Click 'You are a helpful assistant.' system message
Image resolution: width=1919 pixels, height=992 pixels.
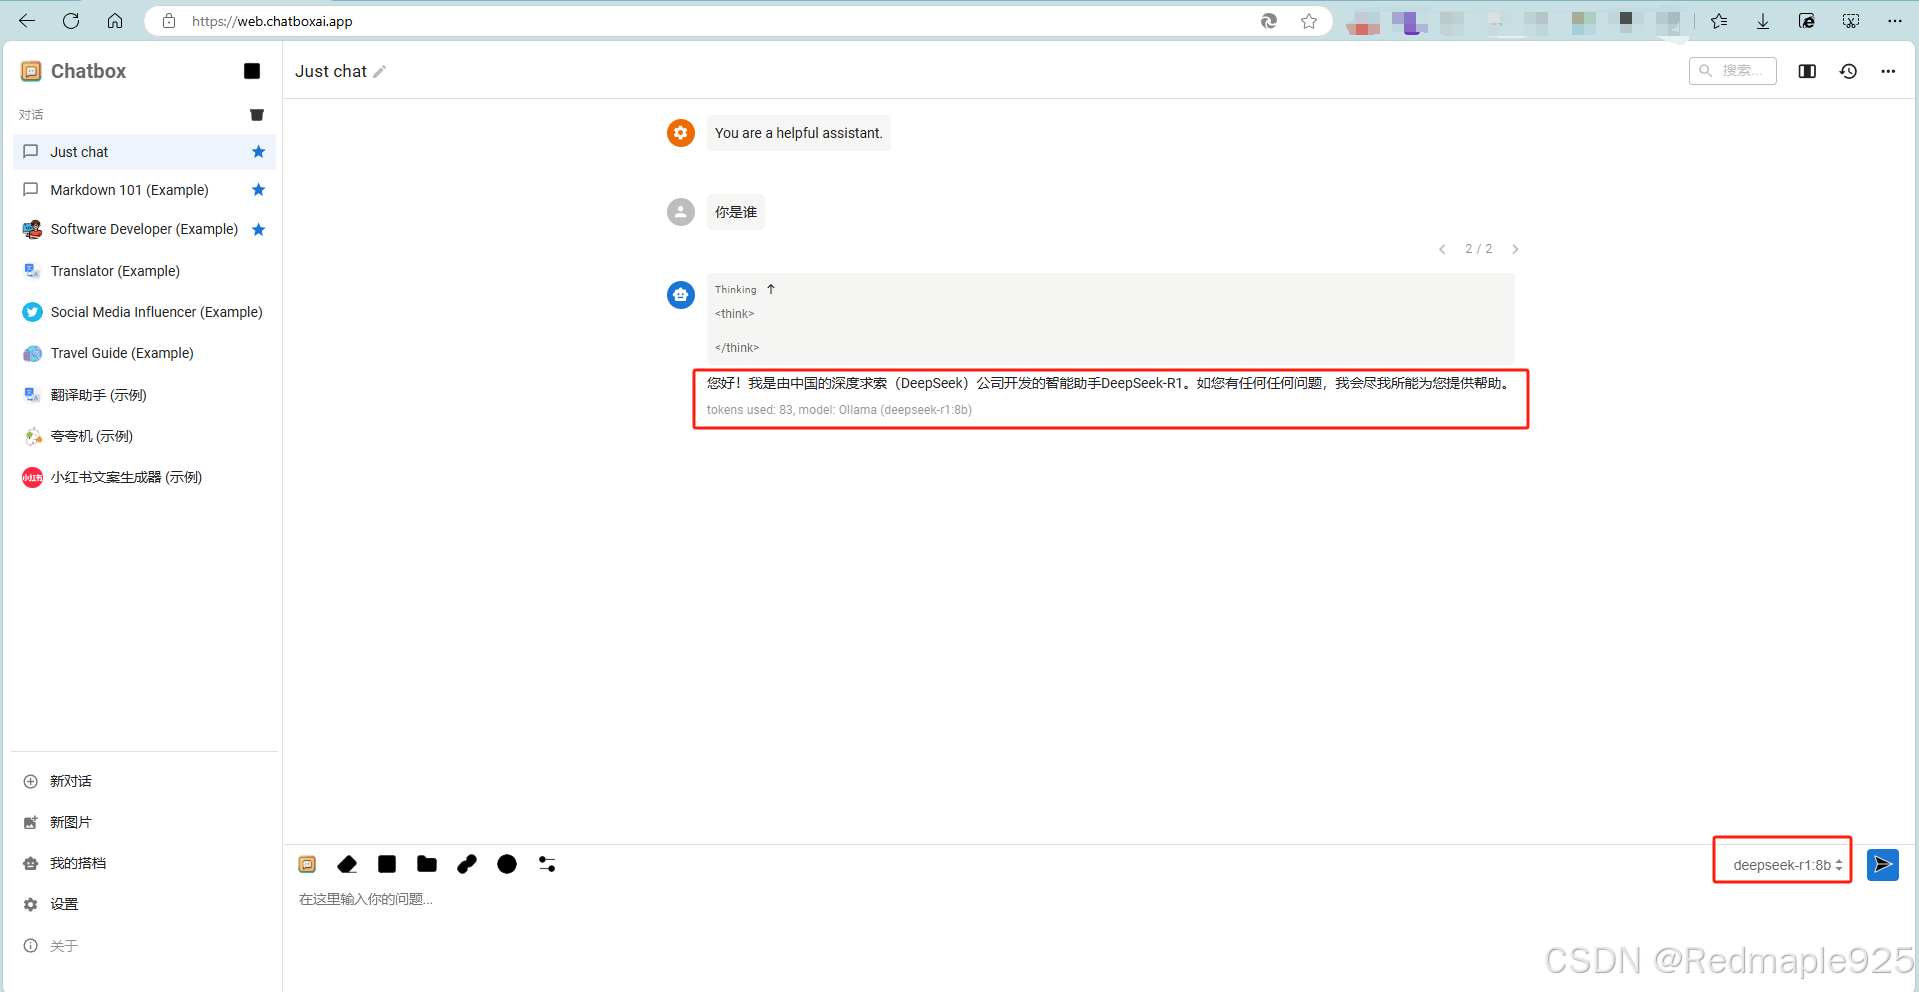point(799,133)
